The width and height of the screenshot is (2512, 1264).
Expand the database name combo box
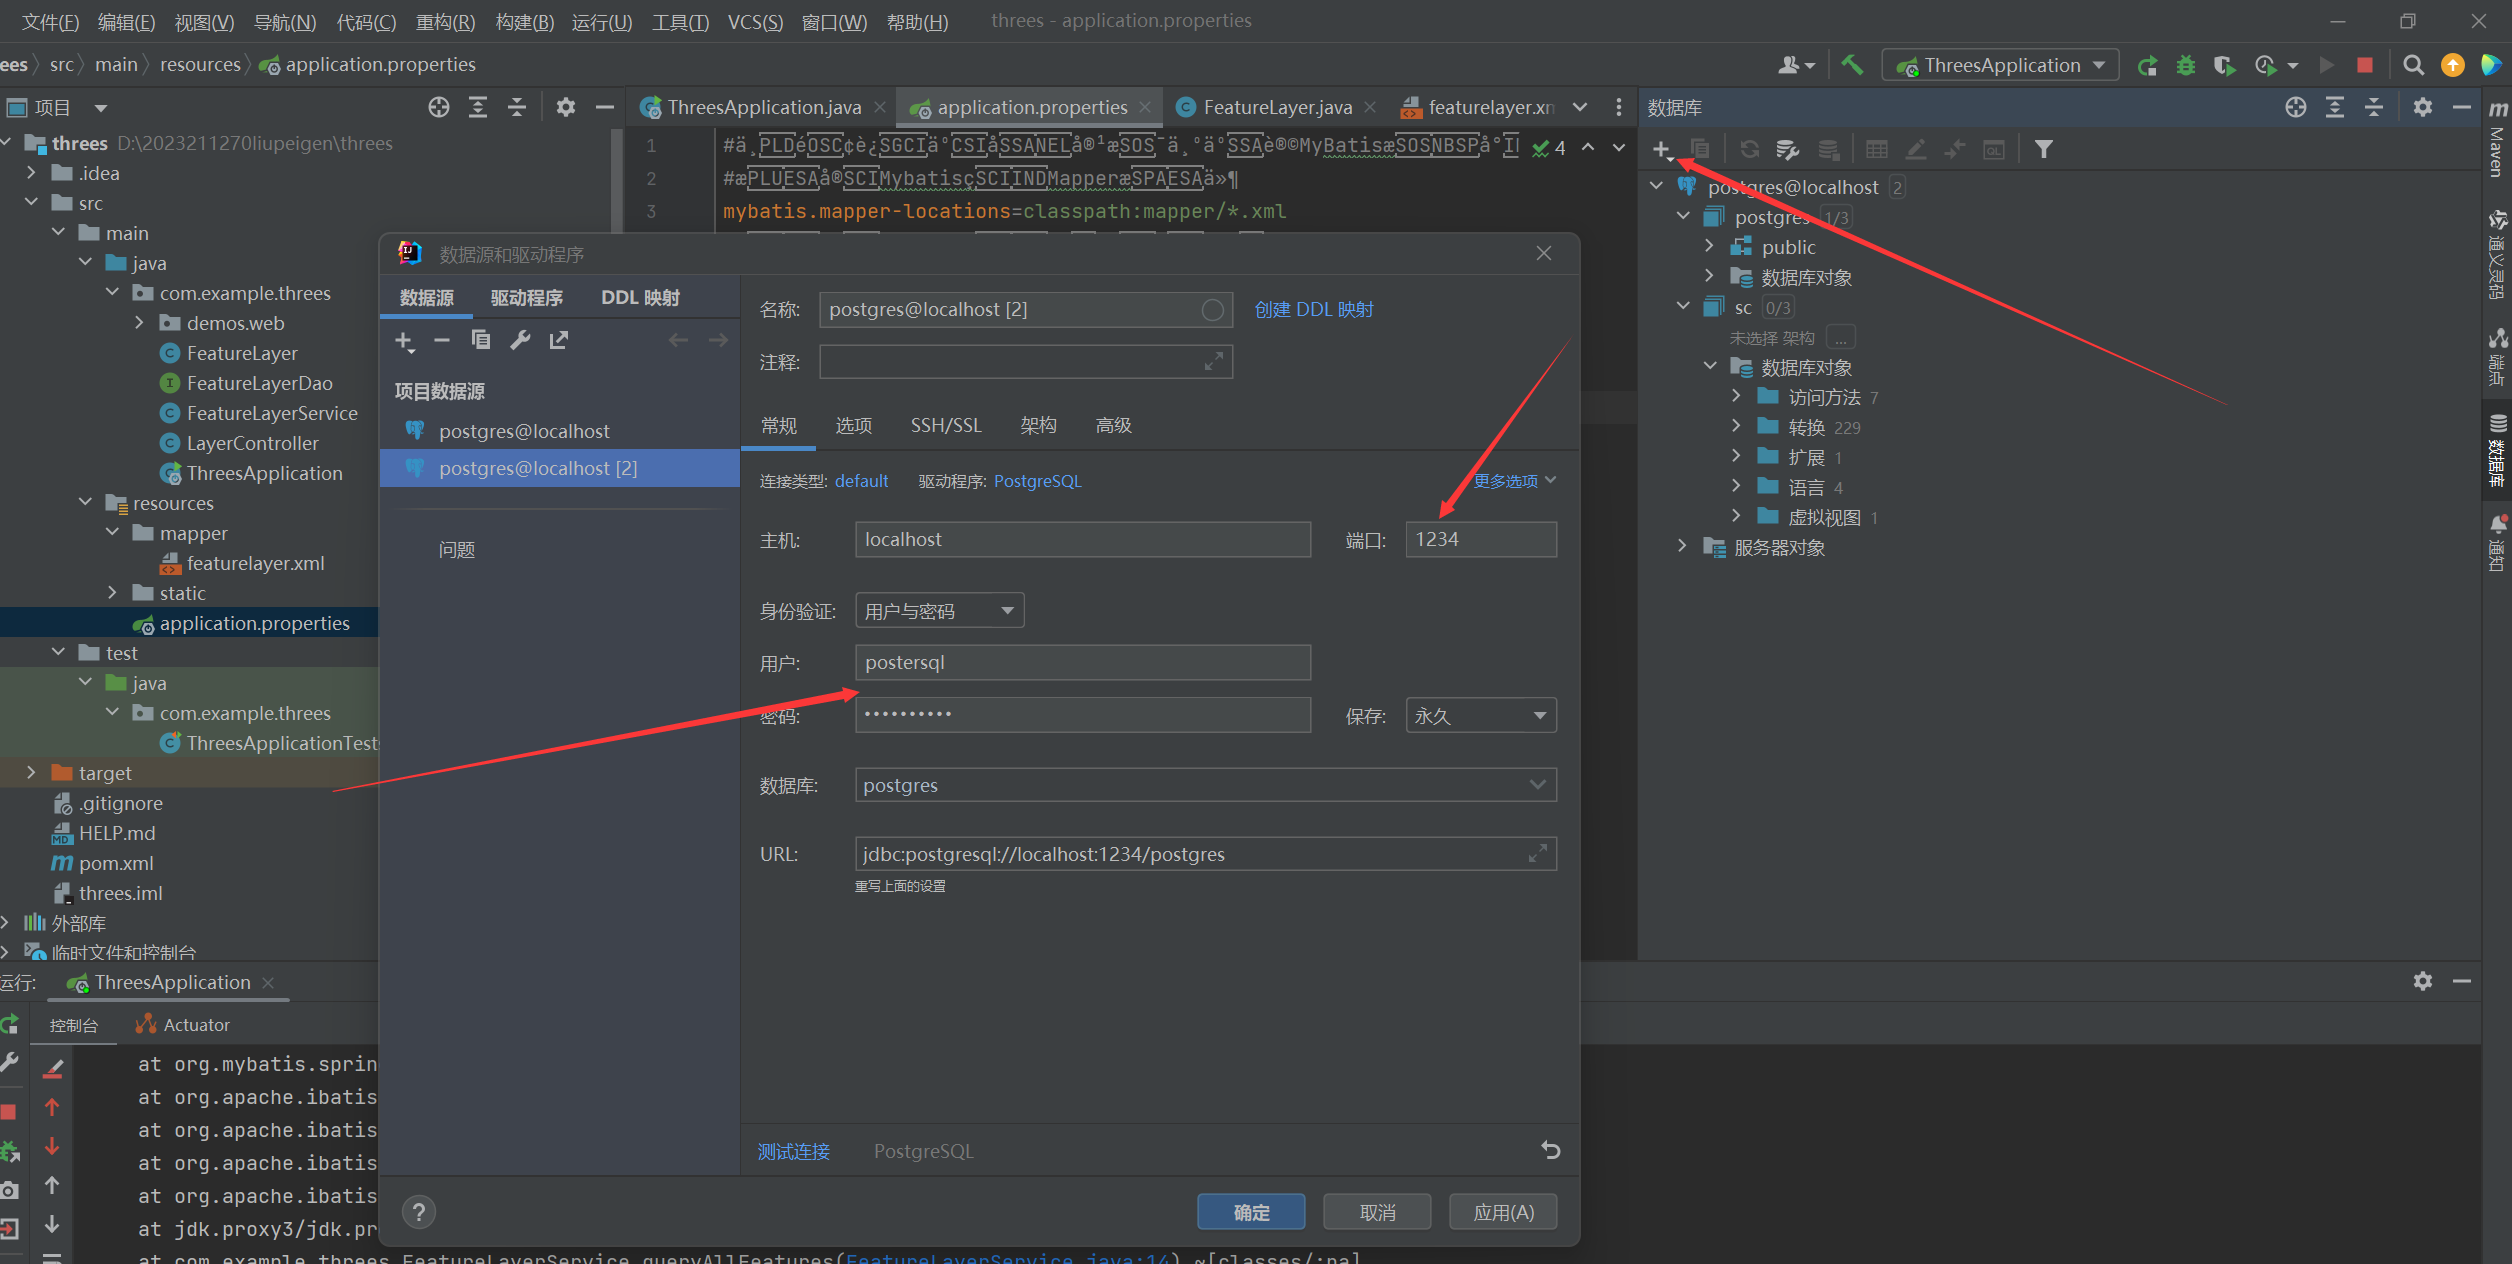pyautogui.click(x=1537, y=785)
